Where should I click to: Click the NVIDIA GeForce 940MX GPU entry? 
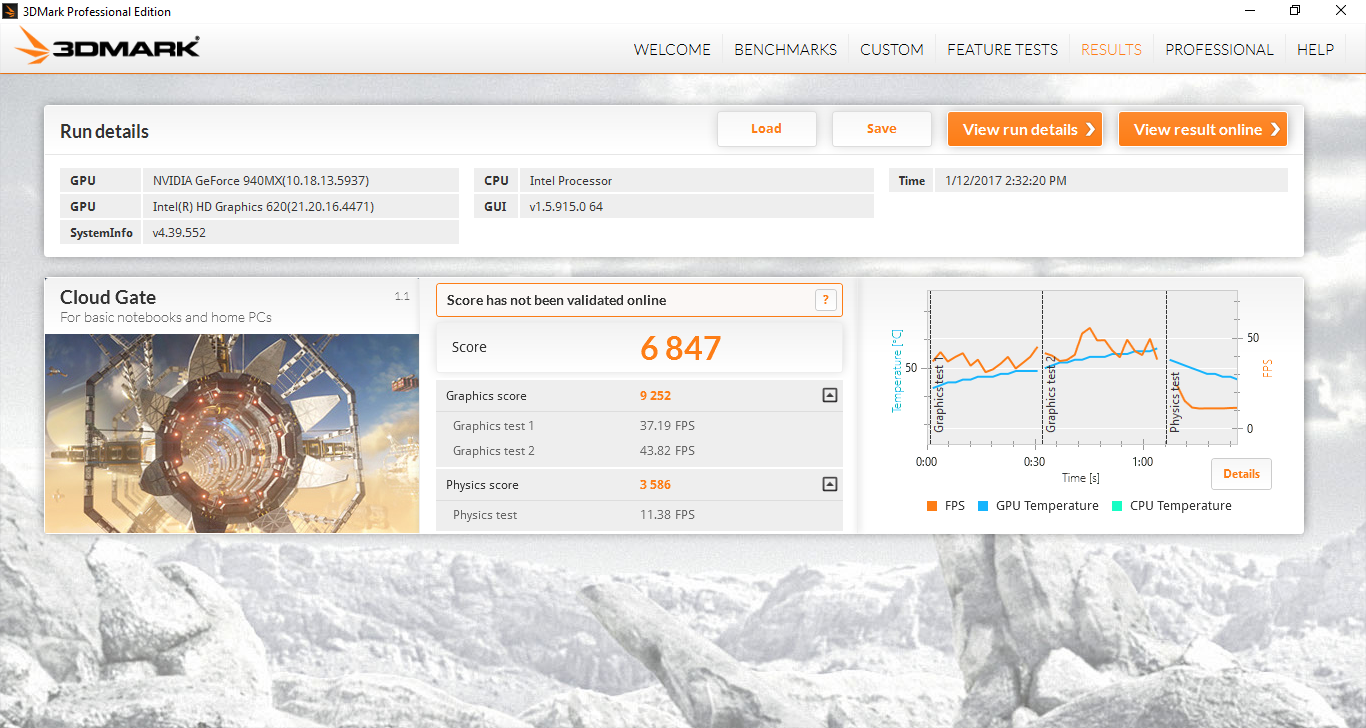pyautogui.click(x=301, y=181)
